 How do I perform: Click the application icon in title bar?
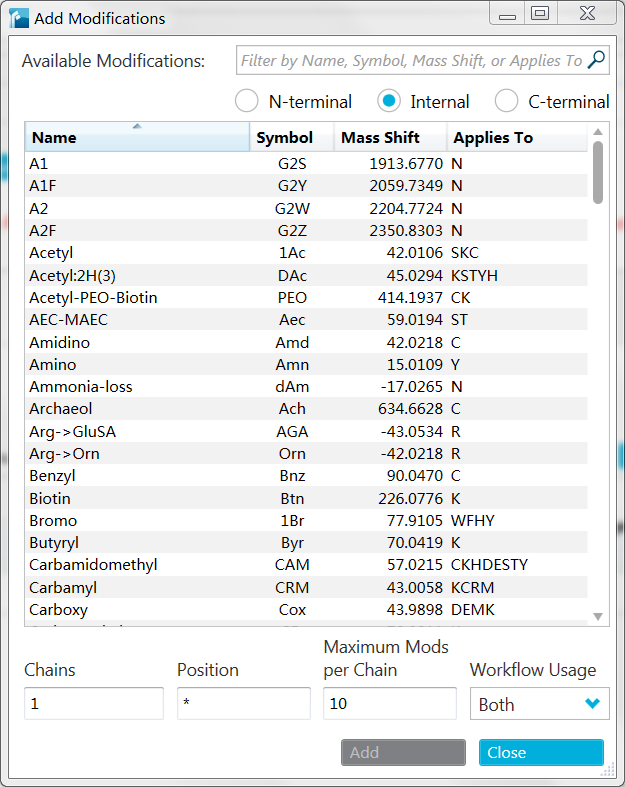[19, 17]
